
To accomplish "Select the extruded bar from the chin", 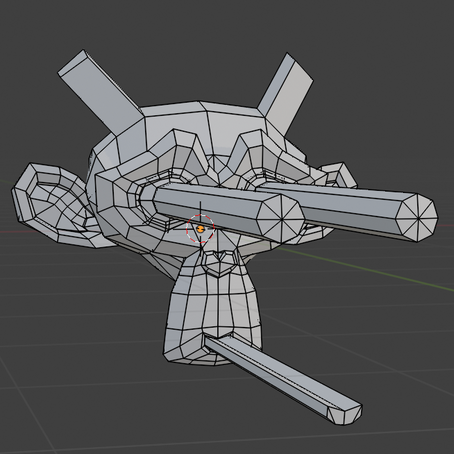I will click(x=283, y=380).
